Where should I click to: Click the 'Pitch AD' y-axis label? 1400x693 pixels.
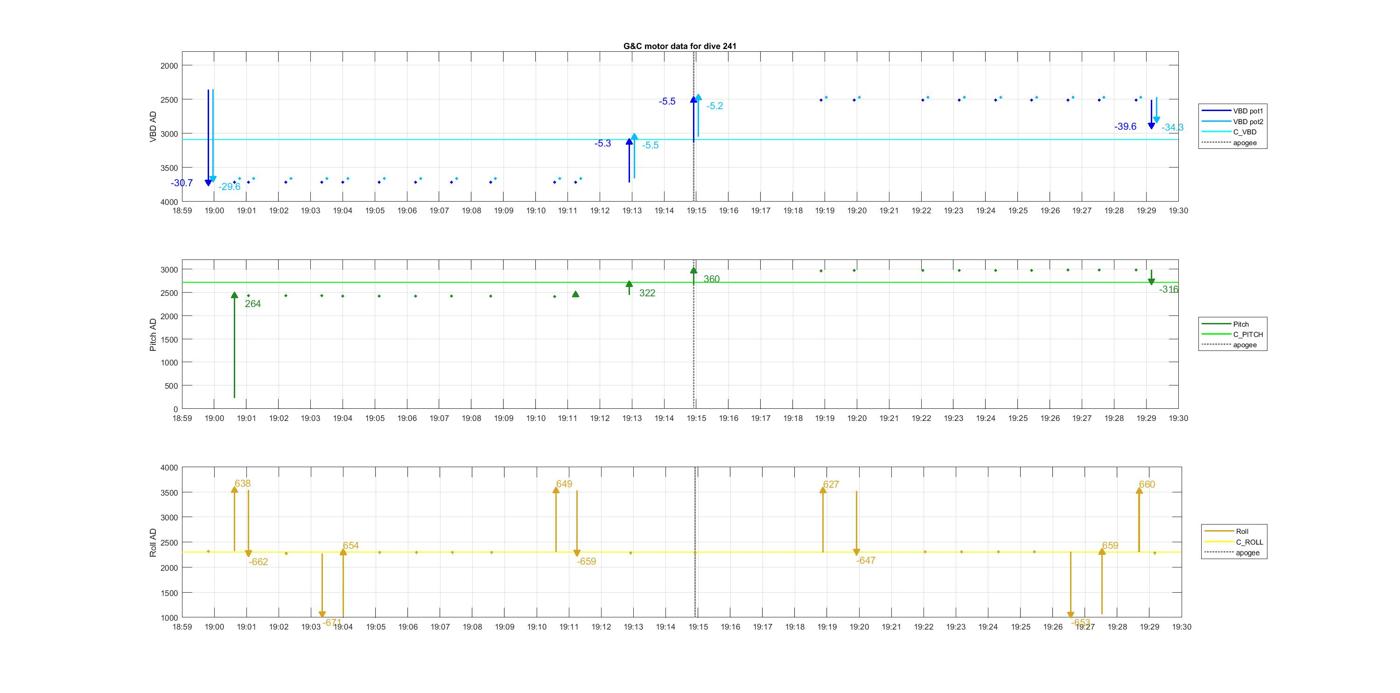(x=154, y=335)
